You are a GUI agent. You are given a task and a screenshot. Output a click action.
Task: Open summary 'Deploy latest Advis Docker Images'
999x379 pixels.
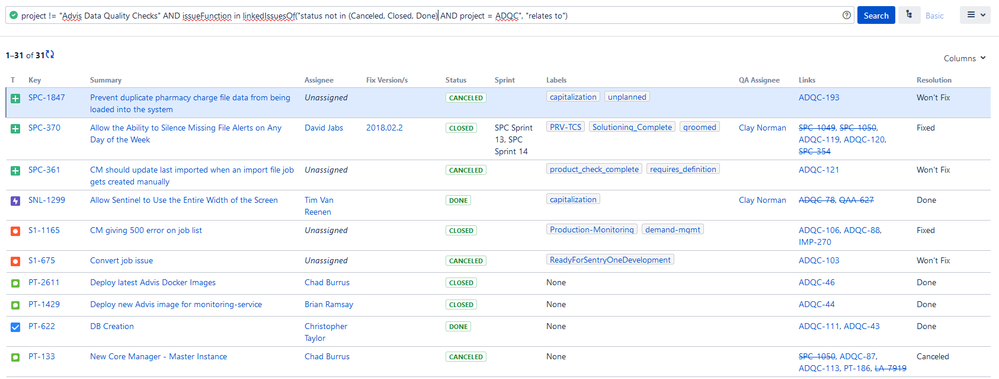(153, 282)
